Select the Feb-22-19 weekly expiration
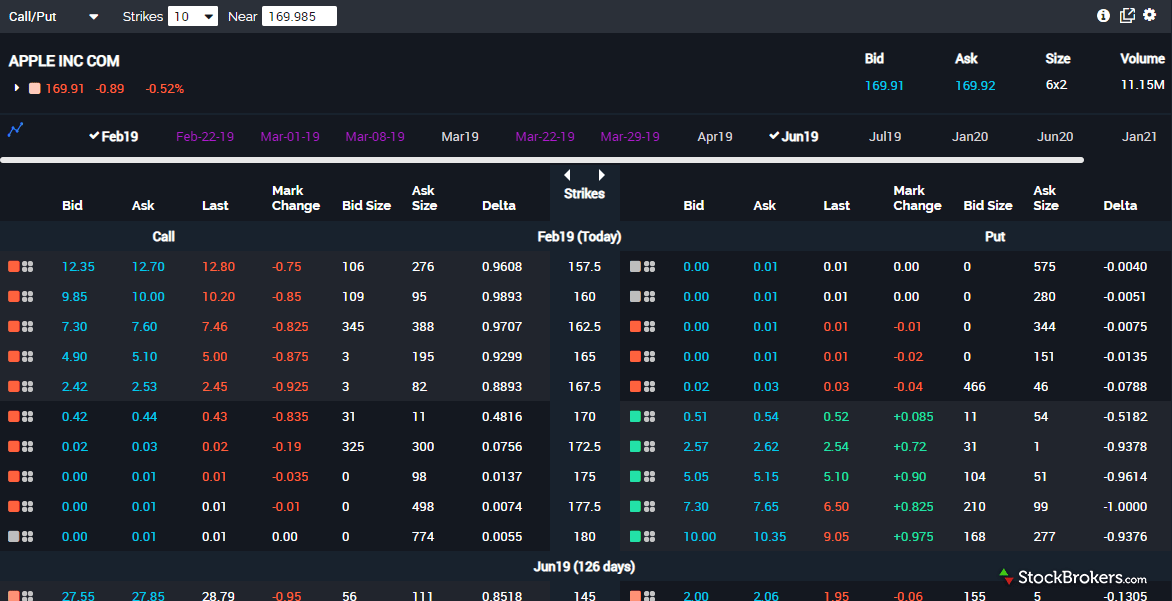 (x=205, y=137)
